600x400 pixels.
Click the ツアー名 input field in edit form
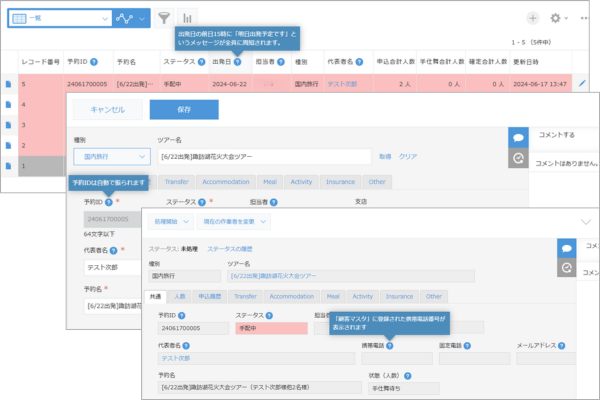click(264, 157)
